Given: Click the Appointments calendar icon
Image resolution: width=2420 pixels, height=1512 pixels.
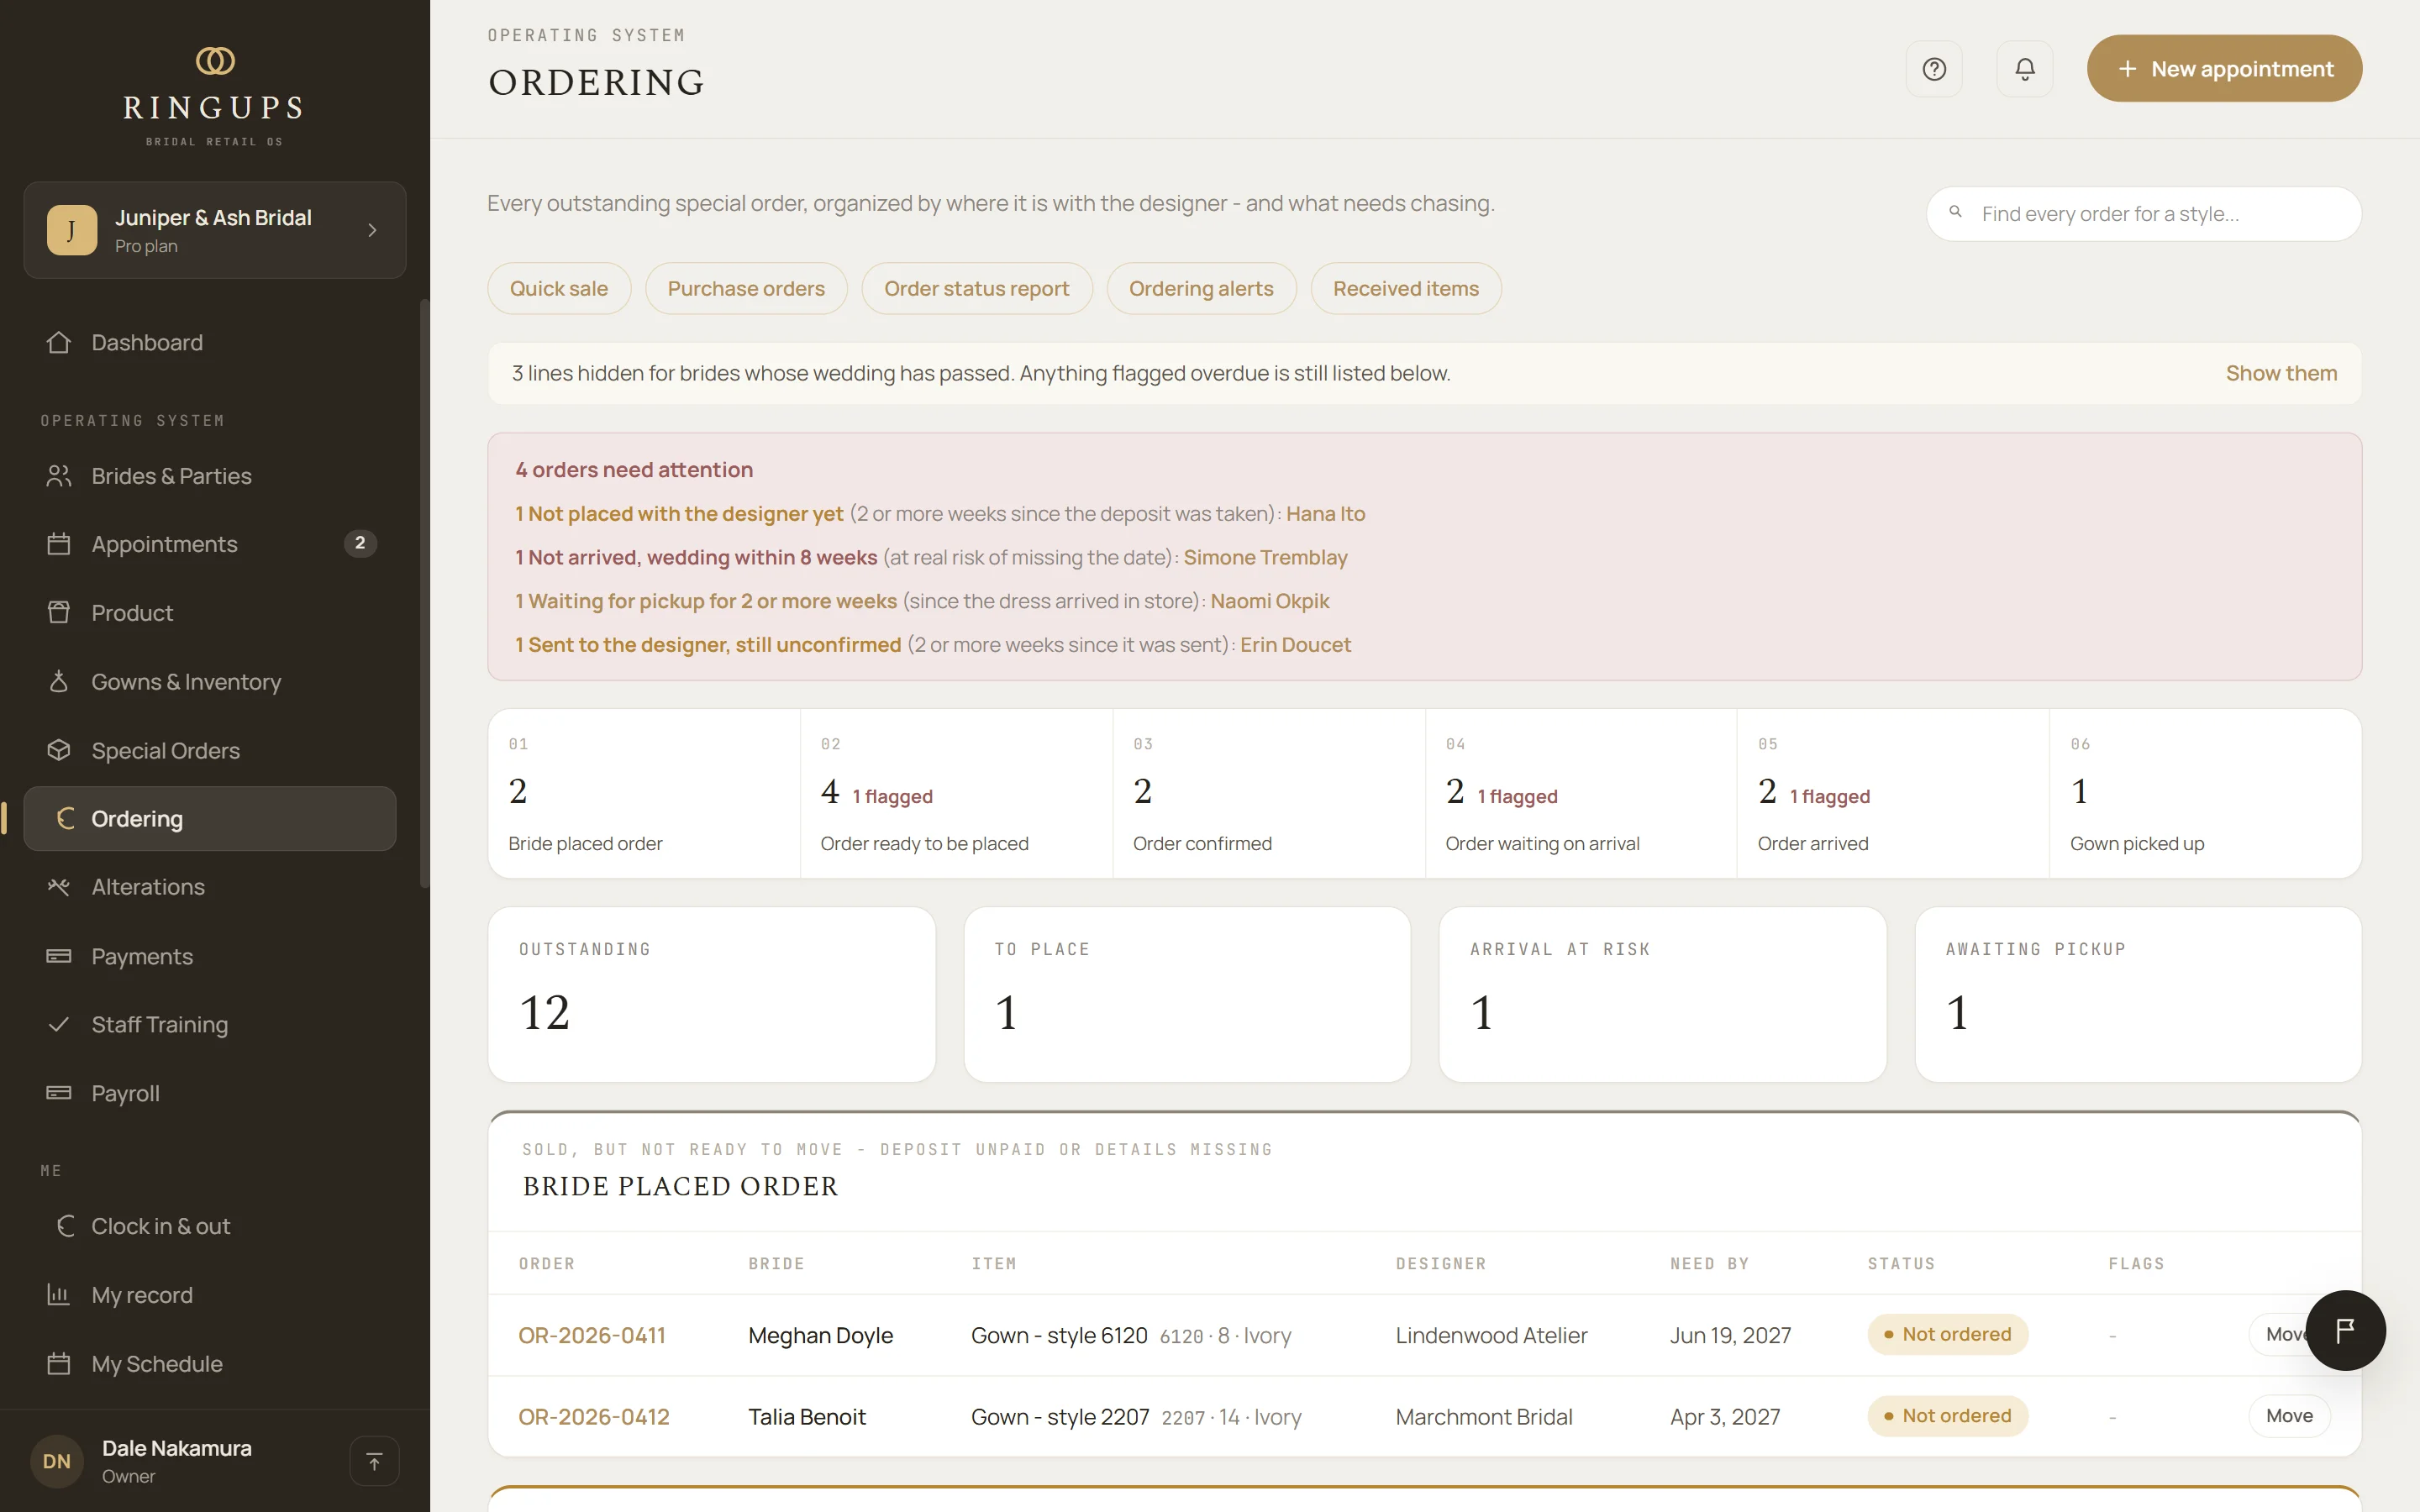Looking at the screenshot, I should click(x=59, y=544).
